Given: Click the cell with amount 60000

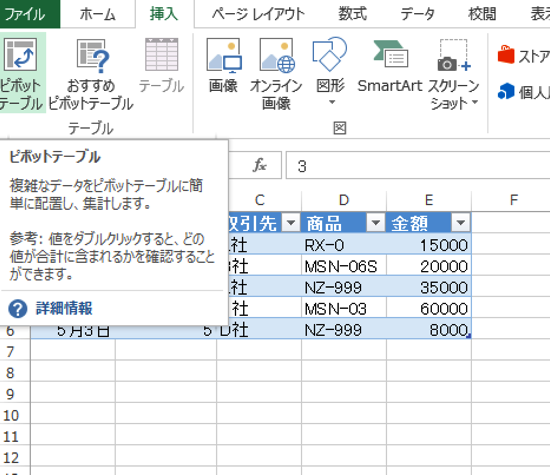Looking at the screenshot, I should pyautogui.click(x=429, y=308).
